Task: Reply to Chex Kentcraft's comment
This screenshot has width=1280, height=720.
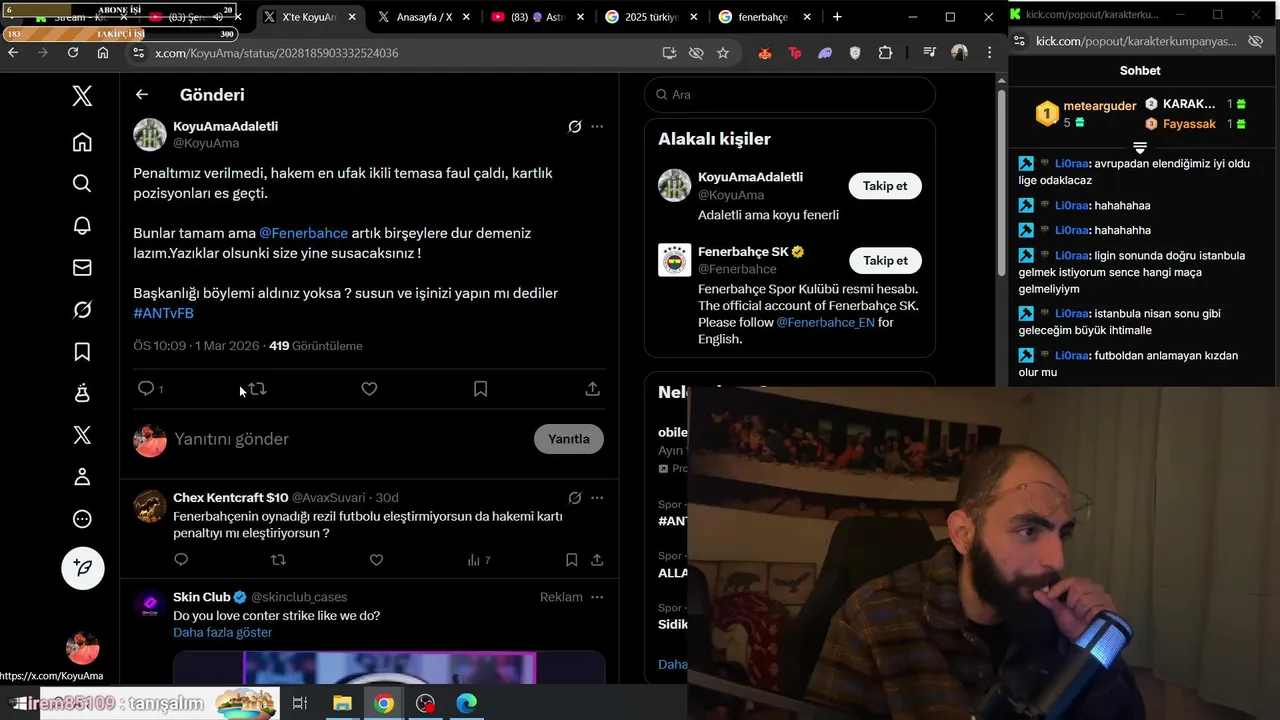Action: pos(181,560)
